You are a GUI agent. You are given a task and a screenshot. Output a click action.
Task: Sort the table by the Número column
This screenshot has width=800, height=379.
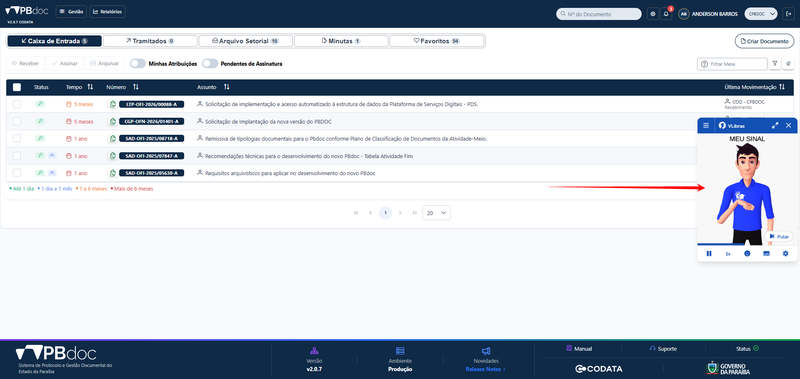(136, 87)
